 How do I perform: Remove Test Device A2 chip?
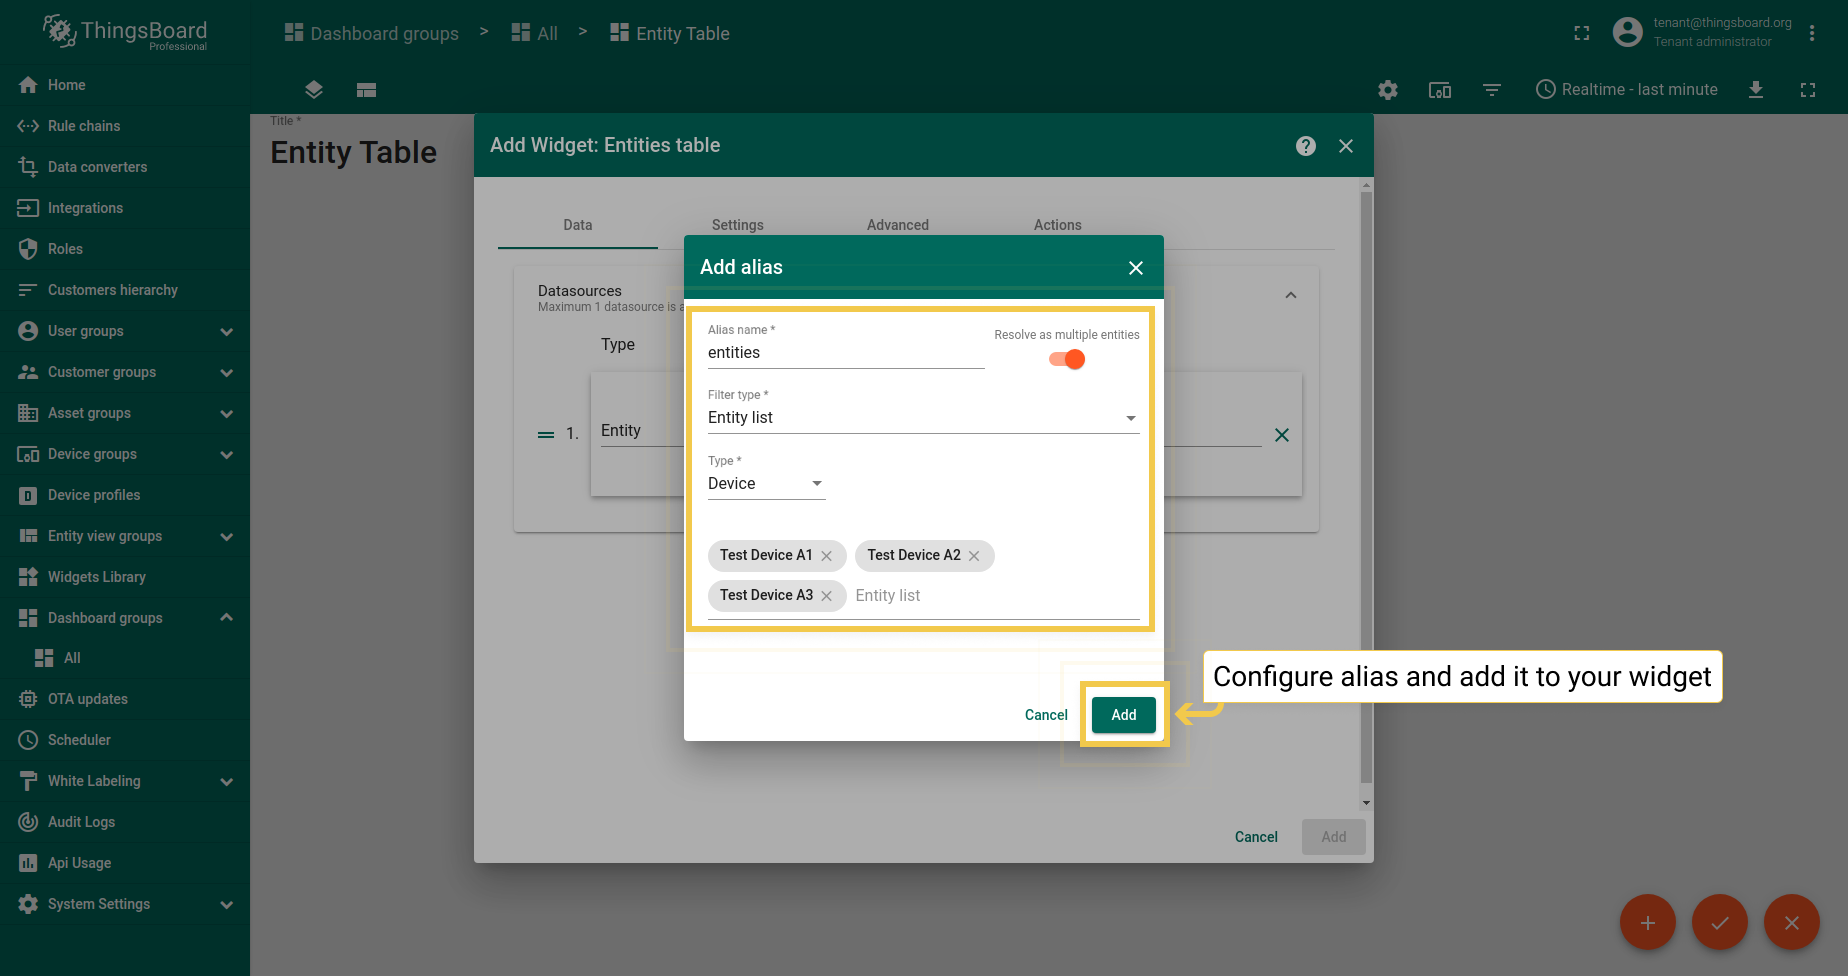tap(974, 556)
